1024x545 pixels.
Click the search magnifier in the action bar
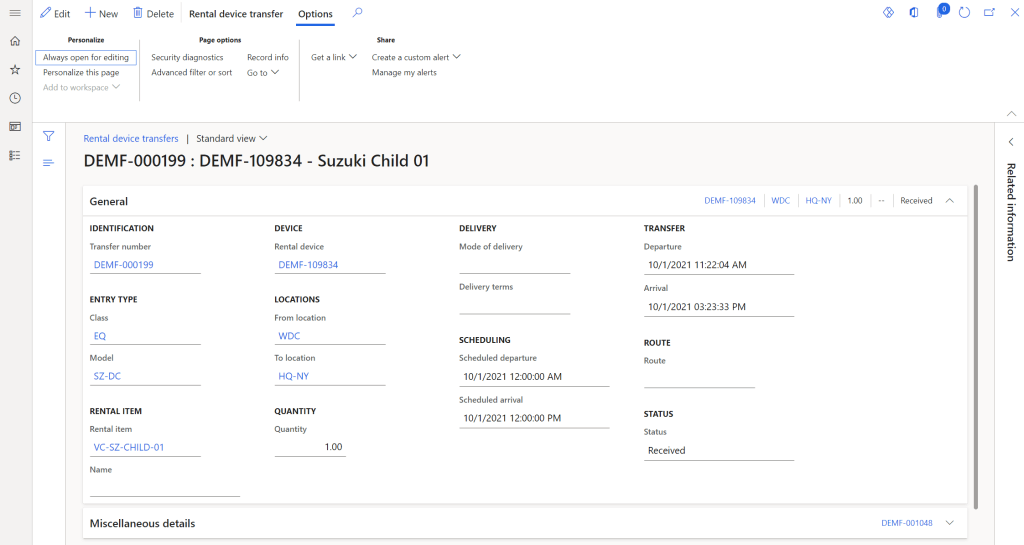[358, 13]
